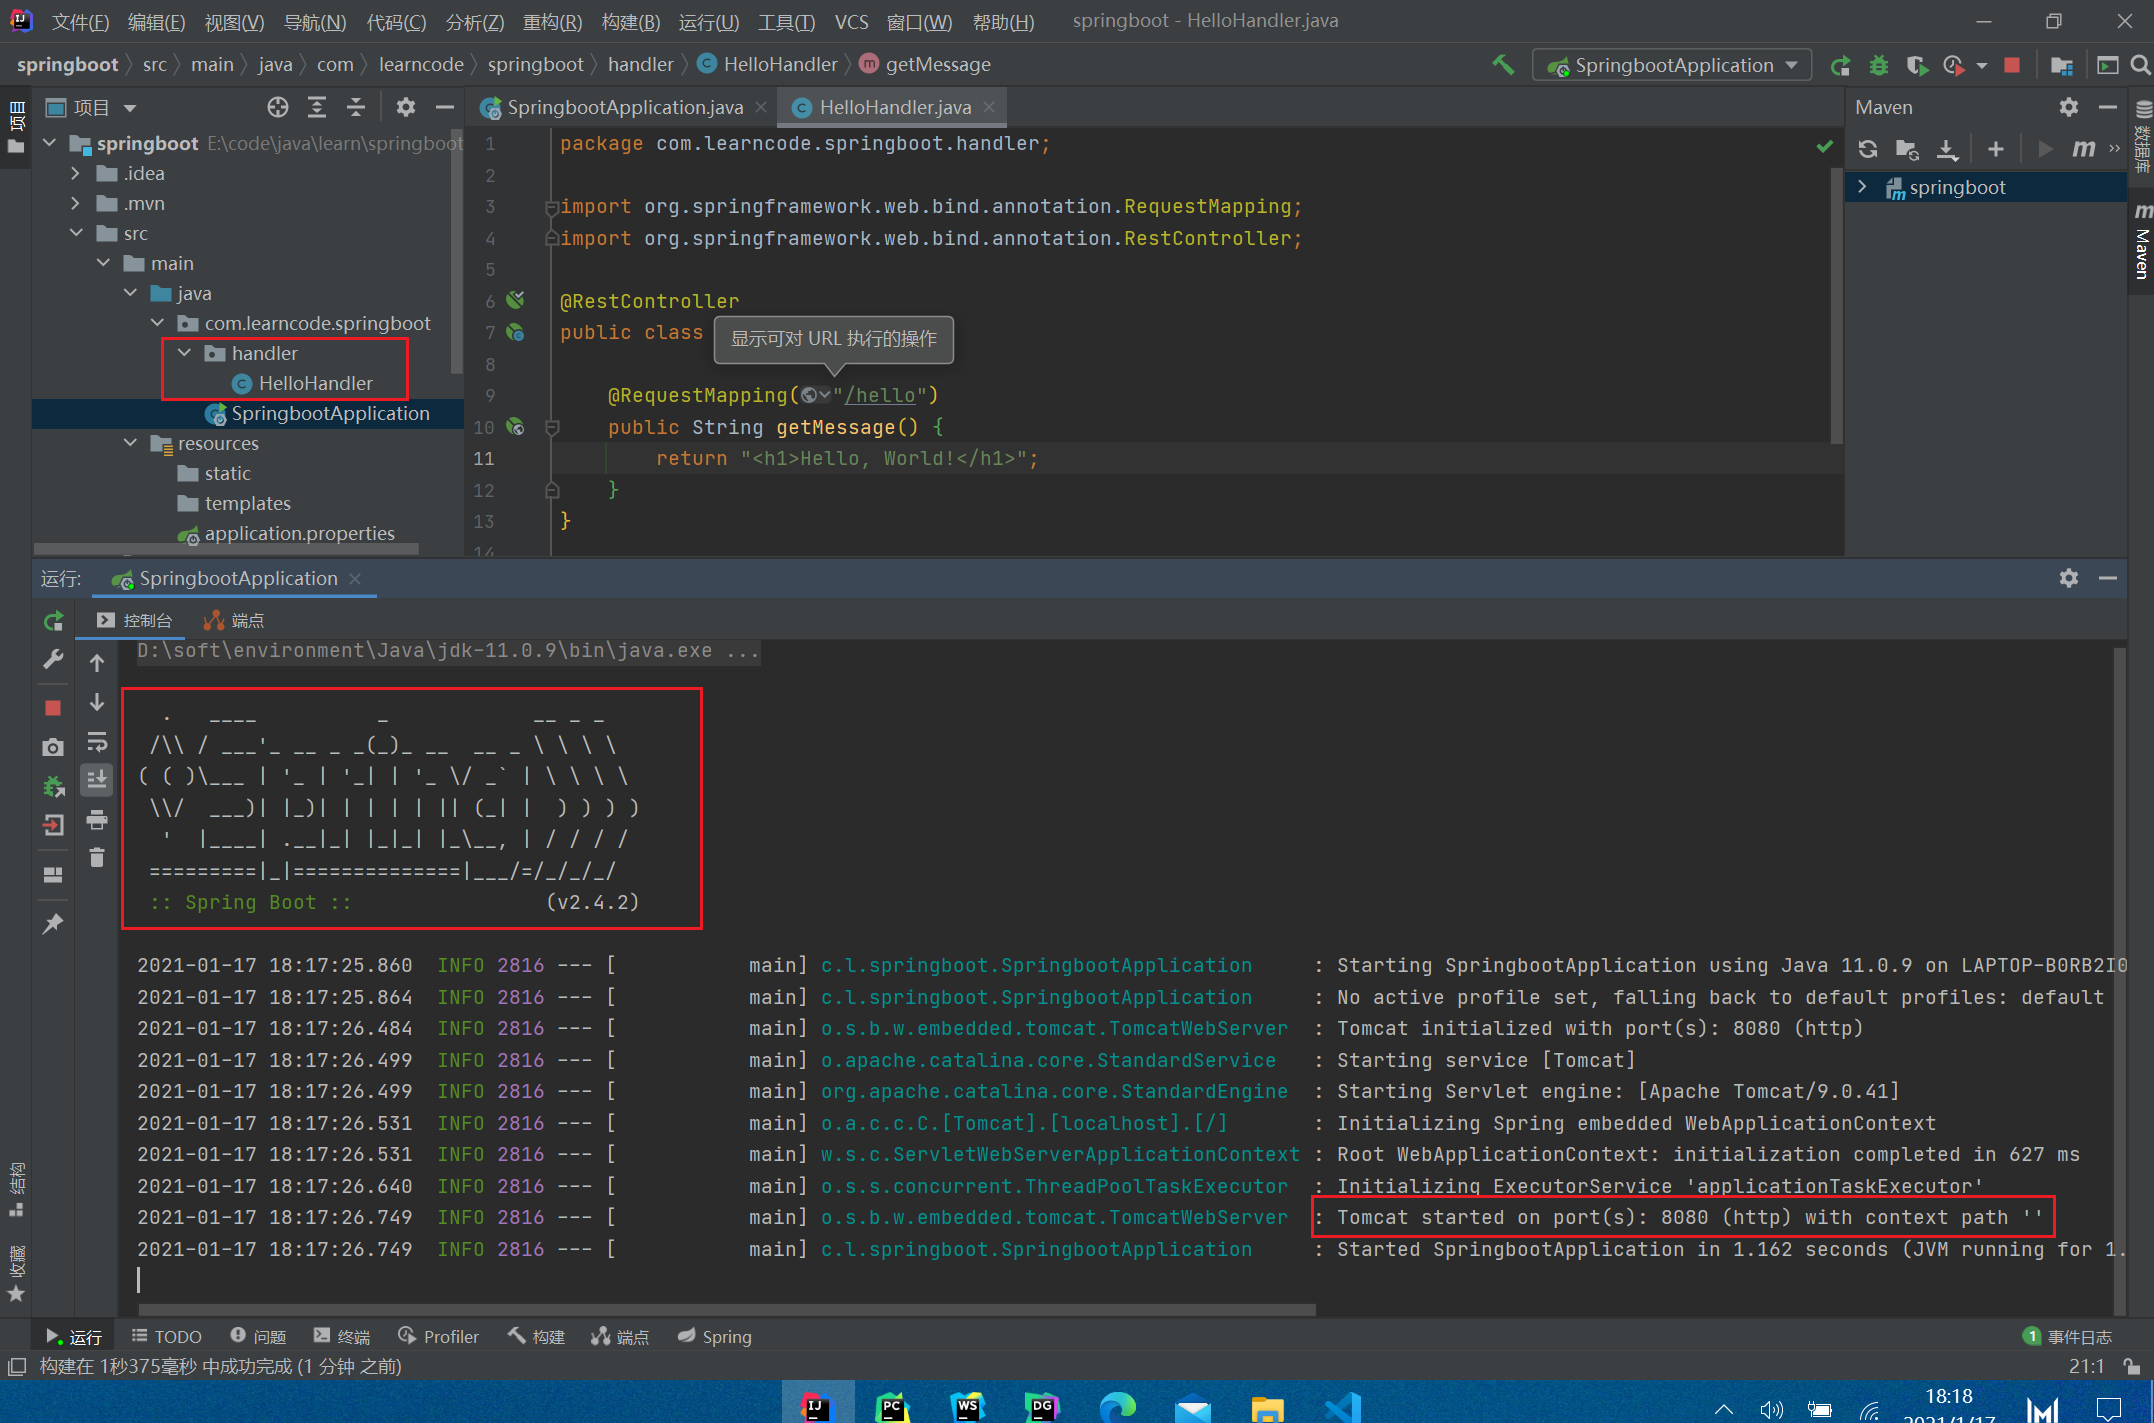Clear console with trash icon

pos(97,858)
